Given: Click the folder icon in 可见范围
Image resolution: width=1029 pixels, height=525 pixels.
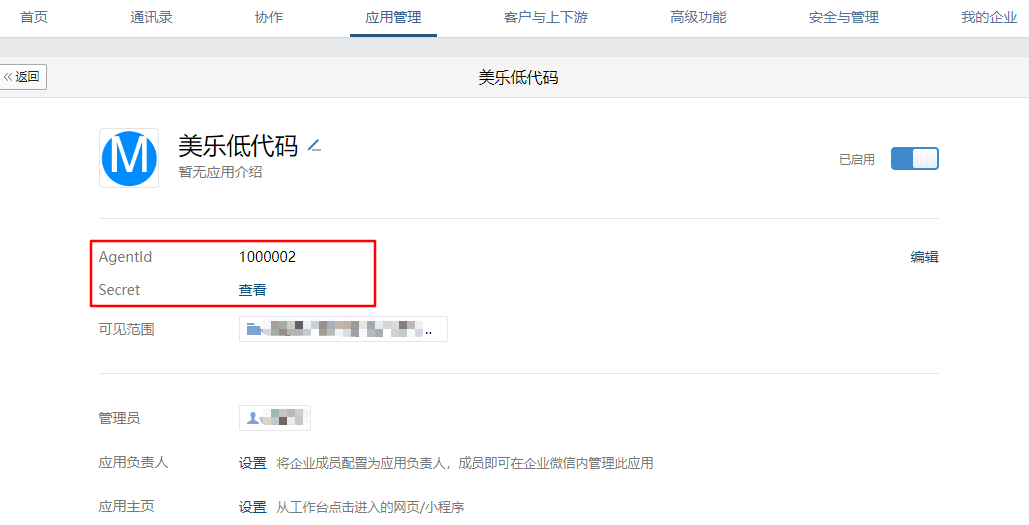Looking at the screenshot, I should tap(253, 329).
